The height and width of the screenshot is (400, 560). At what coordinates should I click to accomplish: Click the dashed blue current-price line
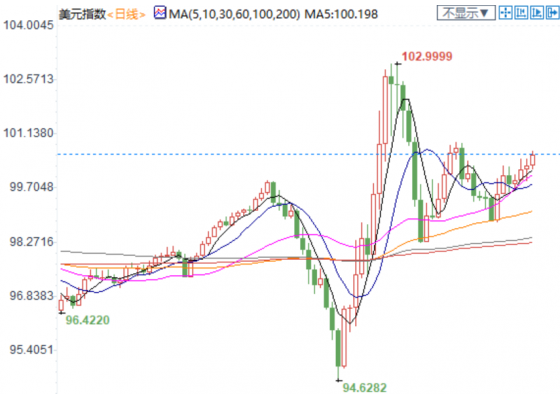tap(308, 154)
